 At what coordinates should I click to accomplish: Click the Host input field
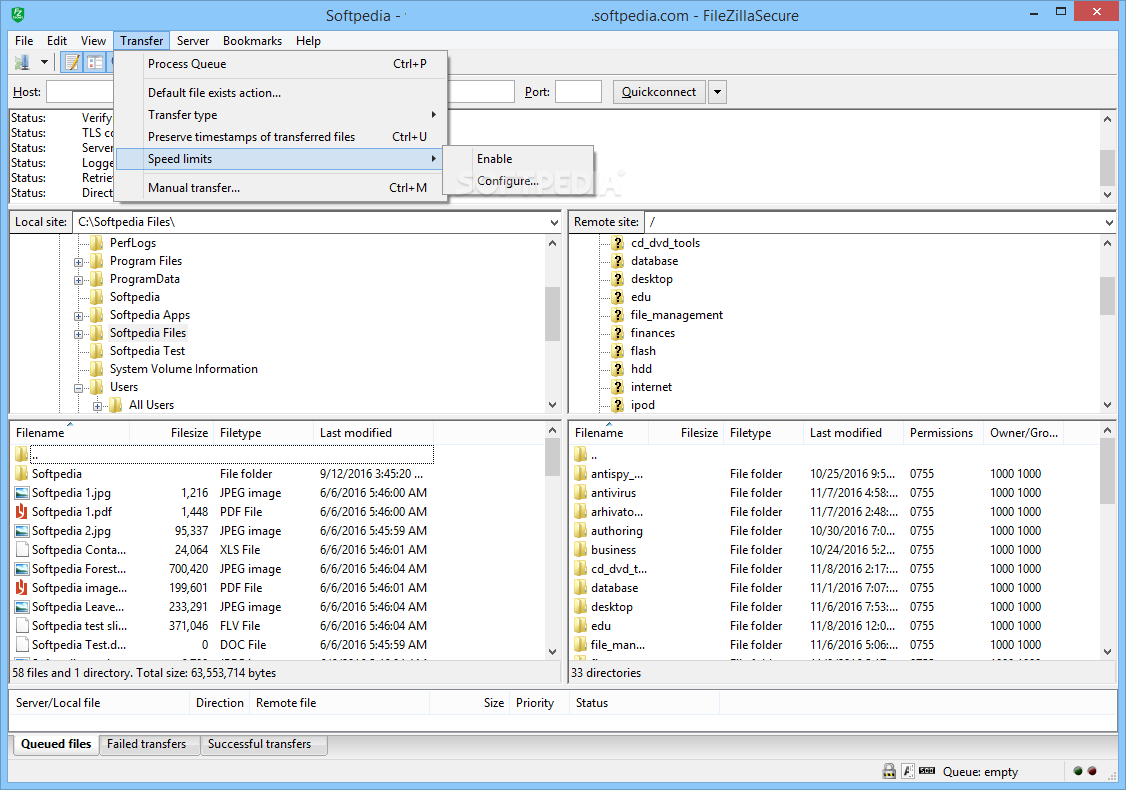80,92
